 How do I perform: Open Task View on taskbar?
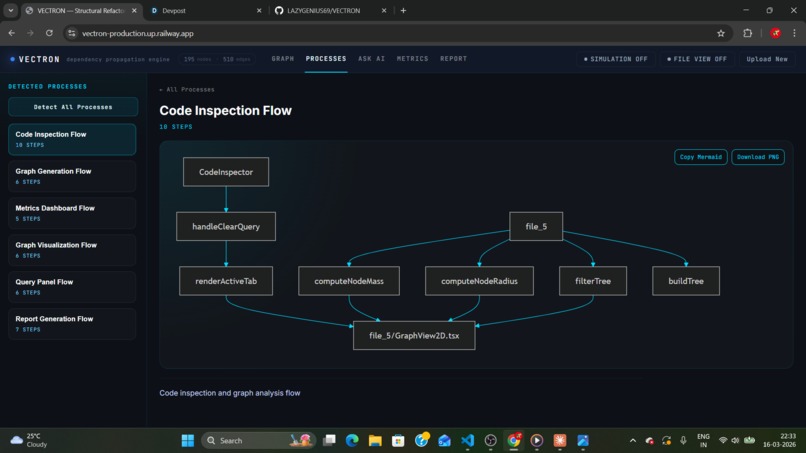coord(329,441)
